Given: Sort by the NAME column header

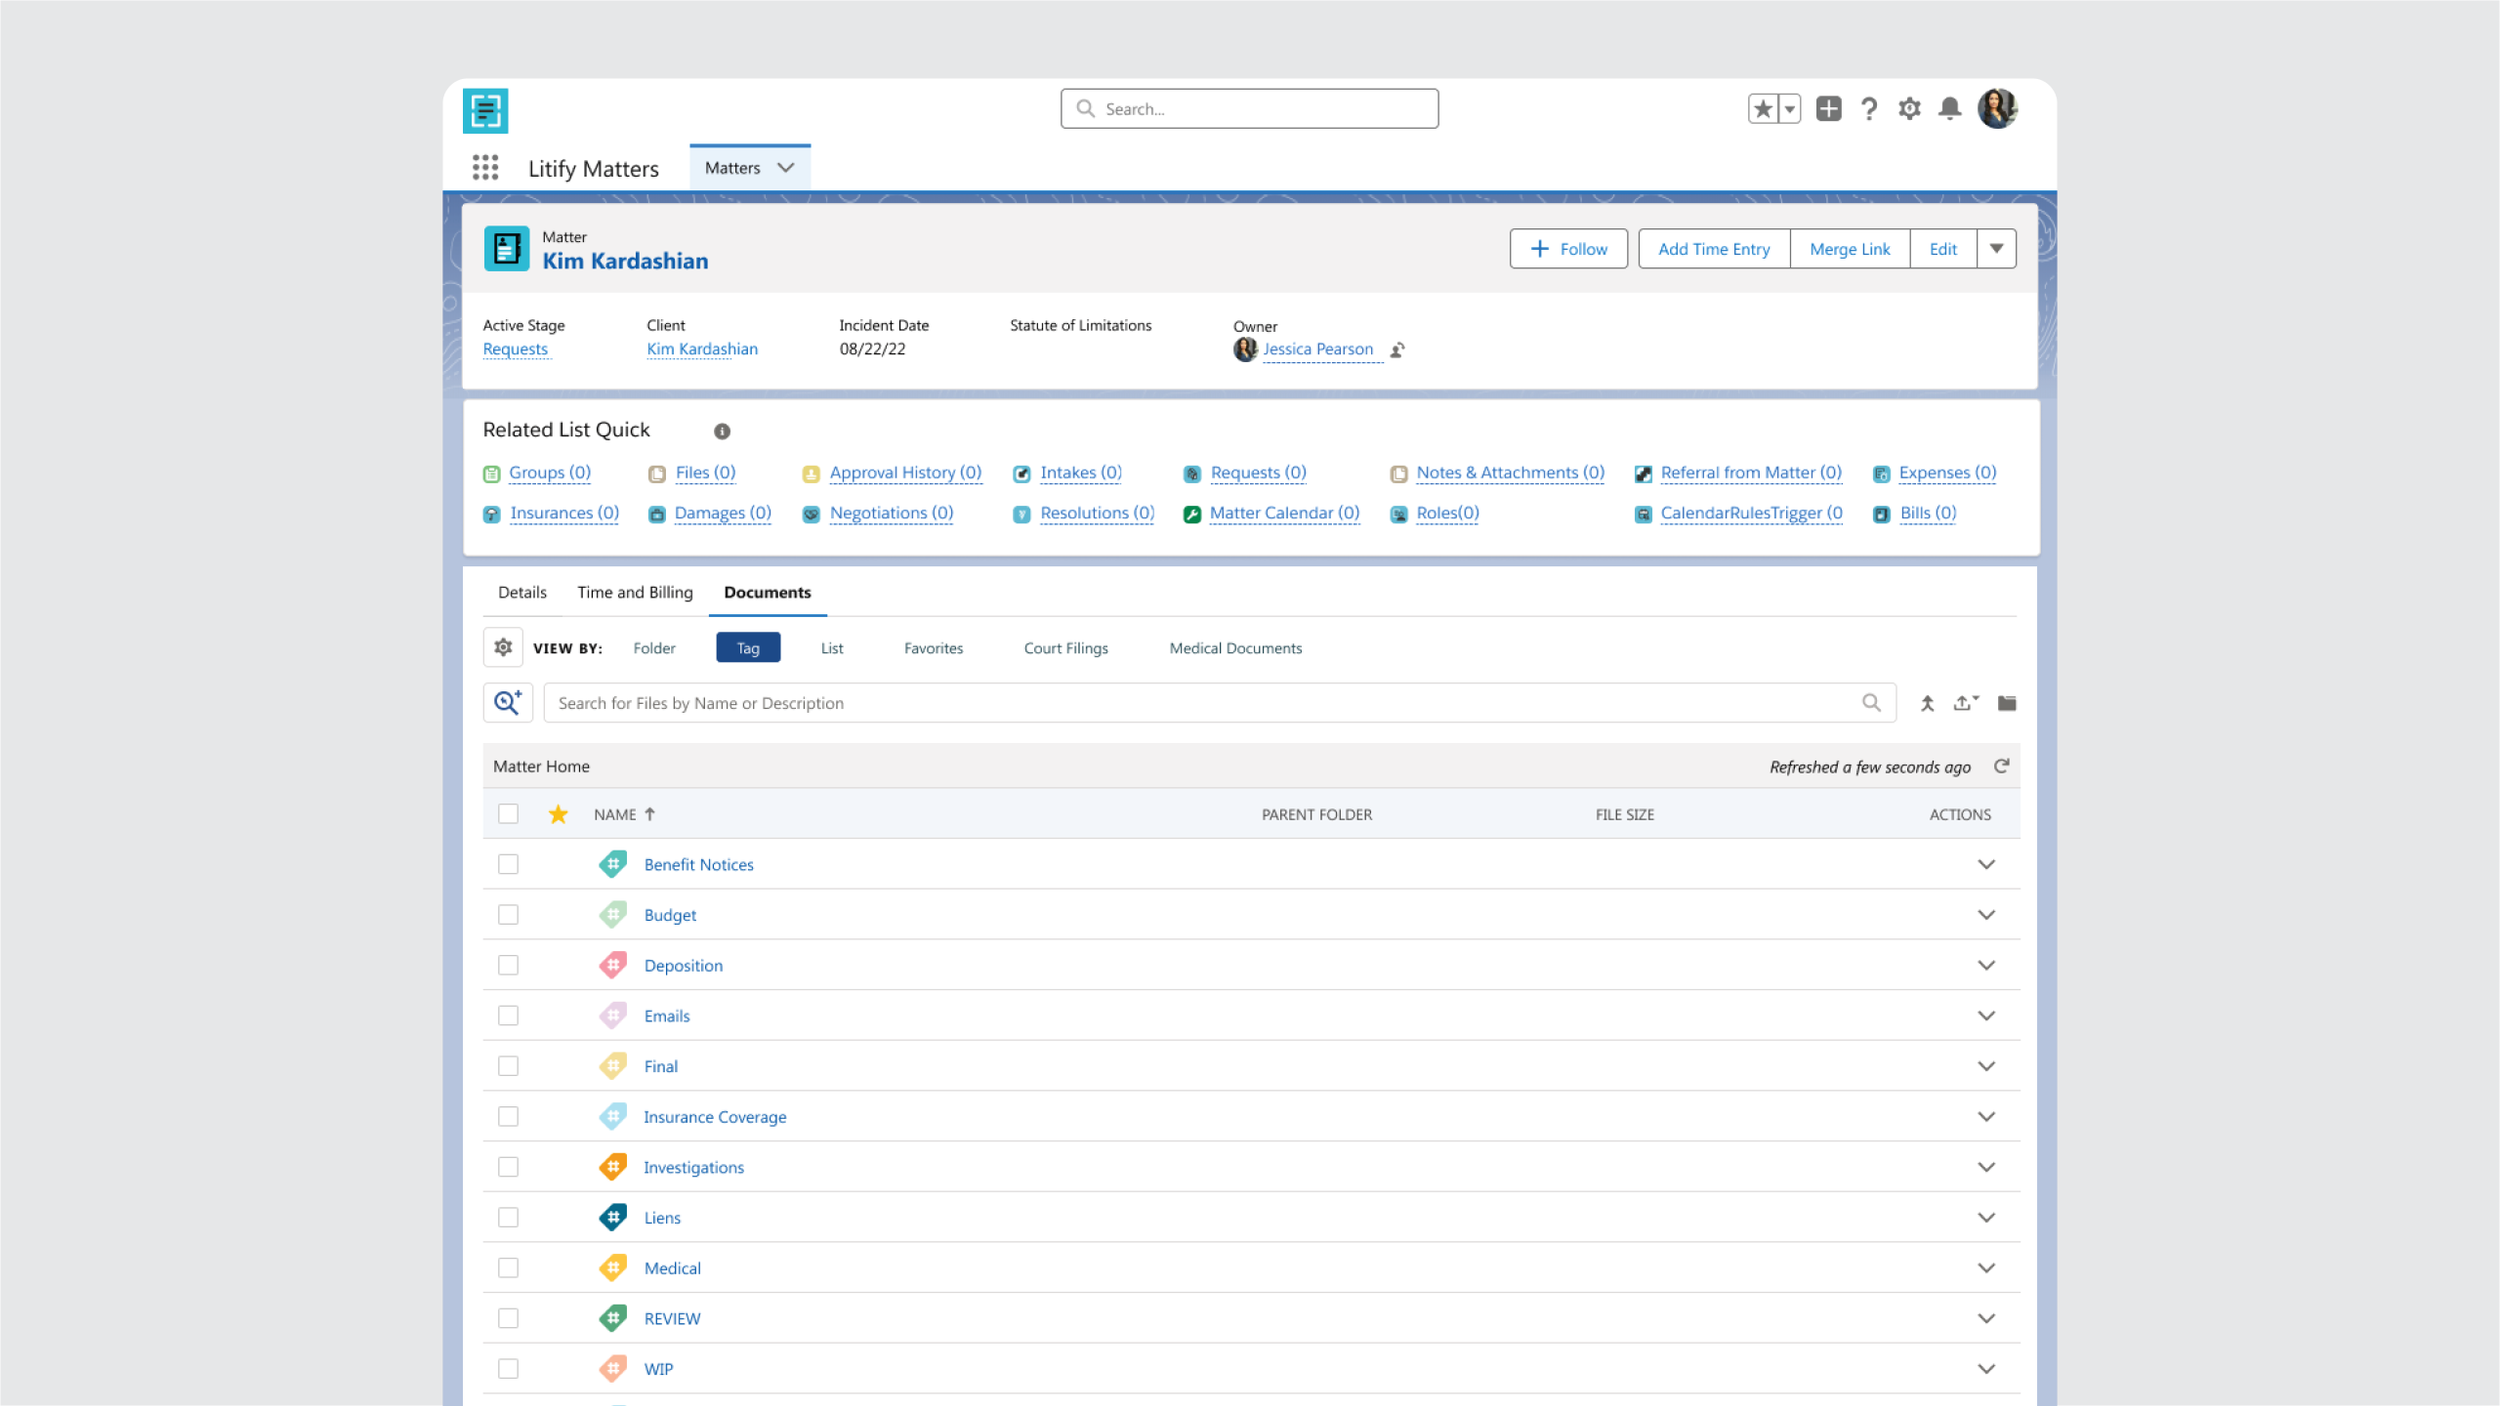Looking at the screenshot, I should (x=624, y=814).
